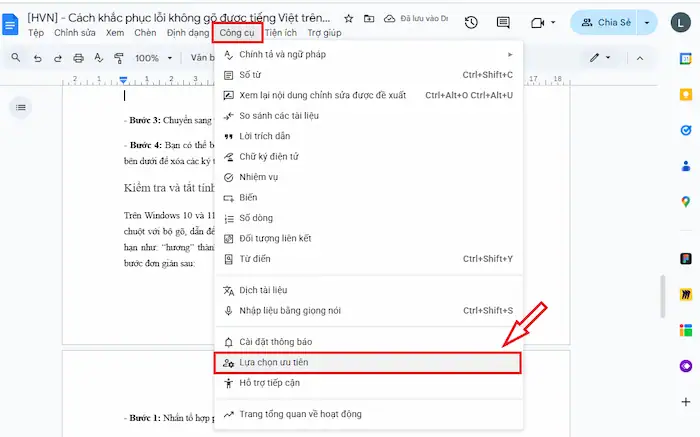Click the Chia sẻ share button
This screenshot has height=437, width=700.
[606, 22]
